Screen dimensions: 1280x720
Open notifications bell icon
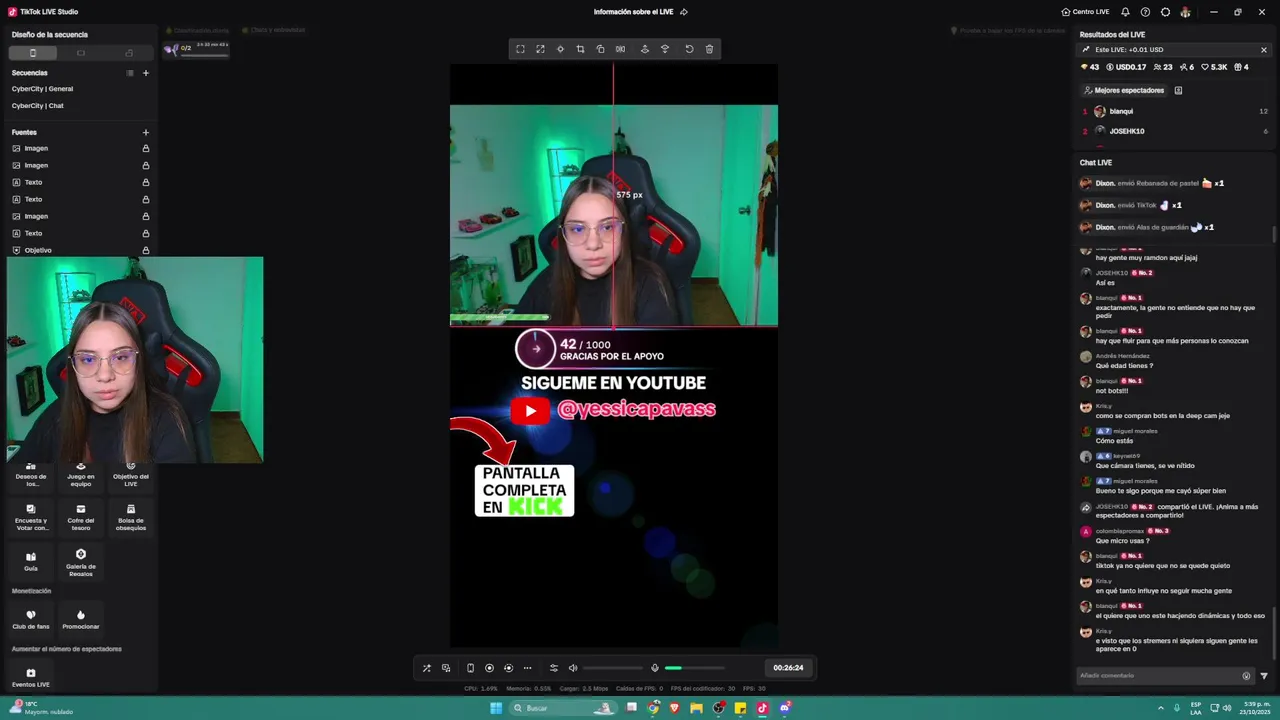coord(1125,12)
